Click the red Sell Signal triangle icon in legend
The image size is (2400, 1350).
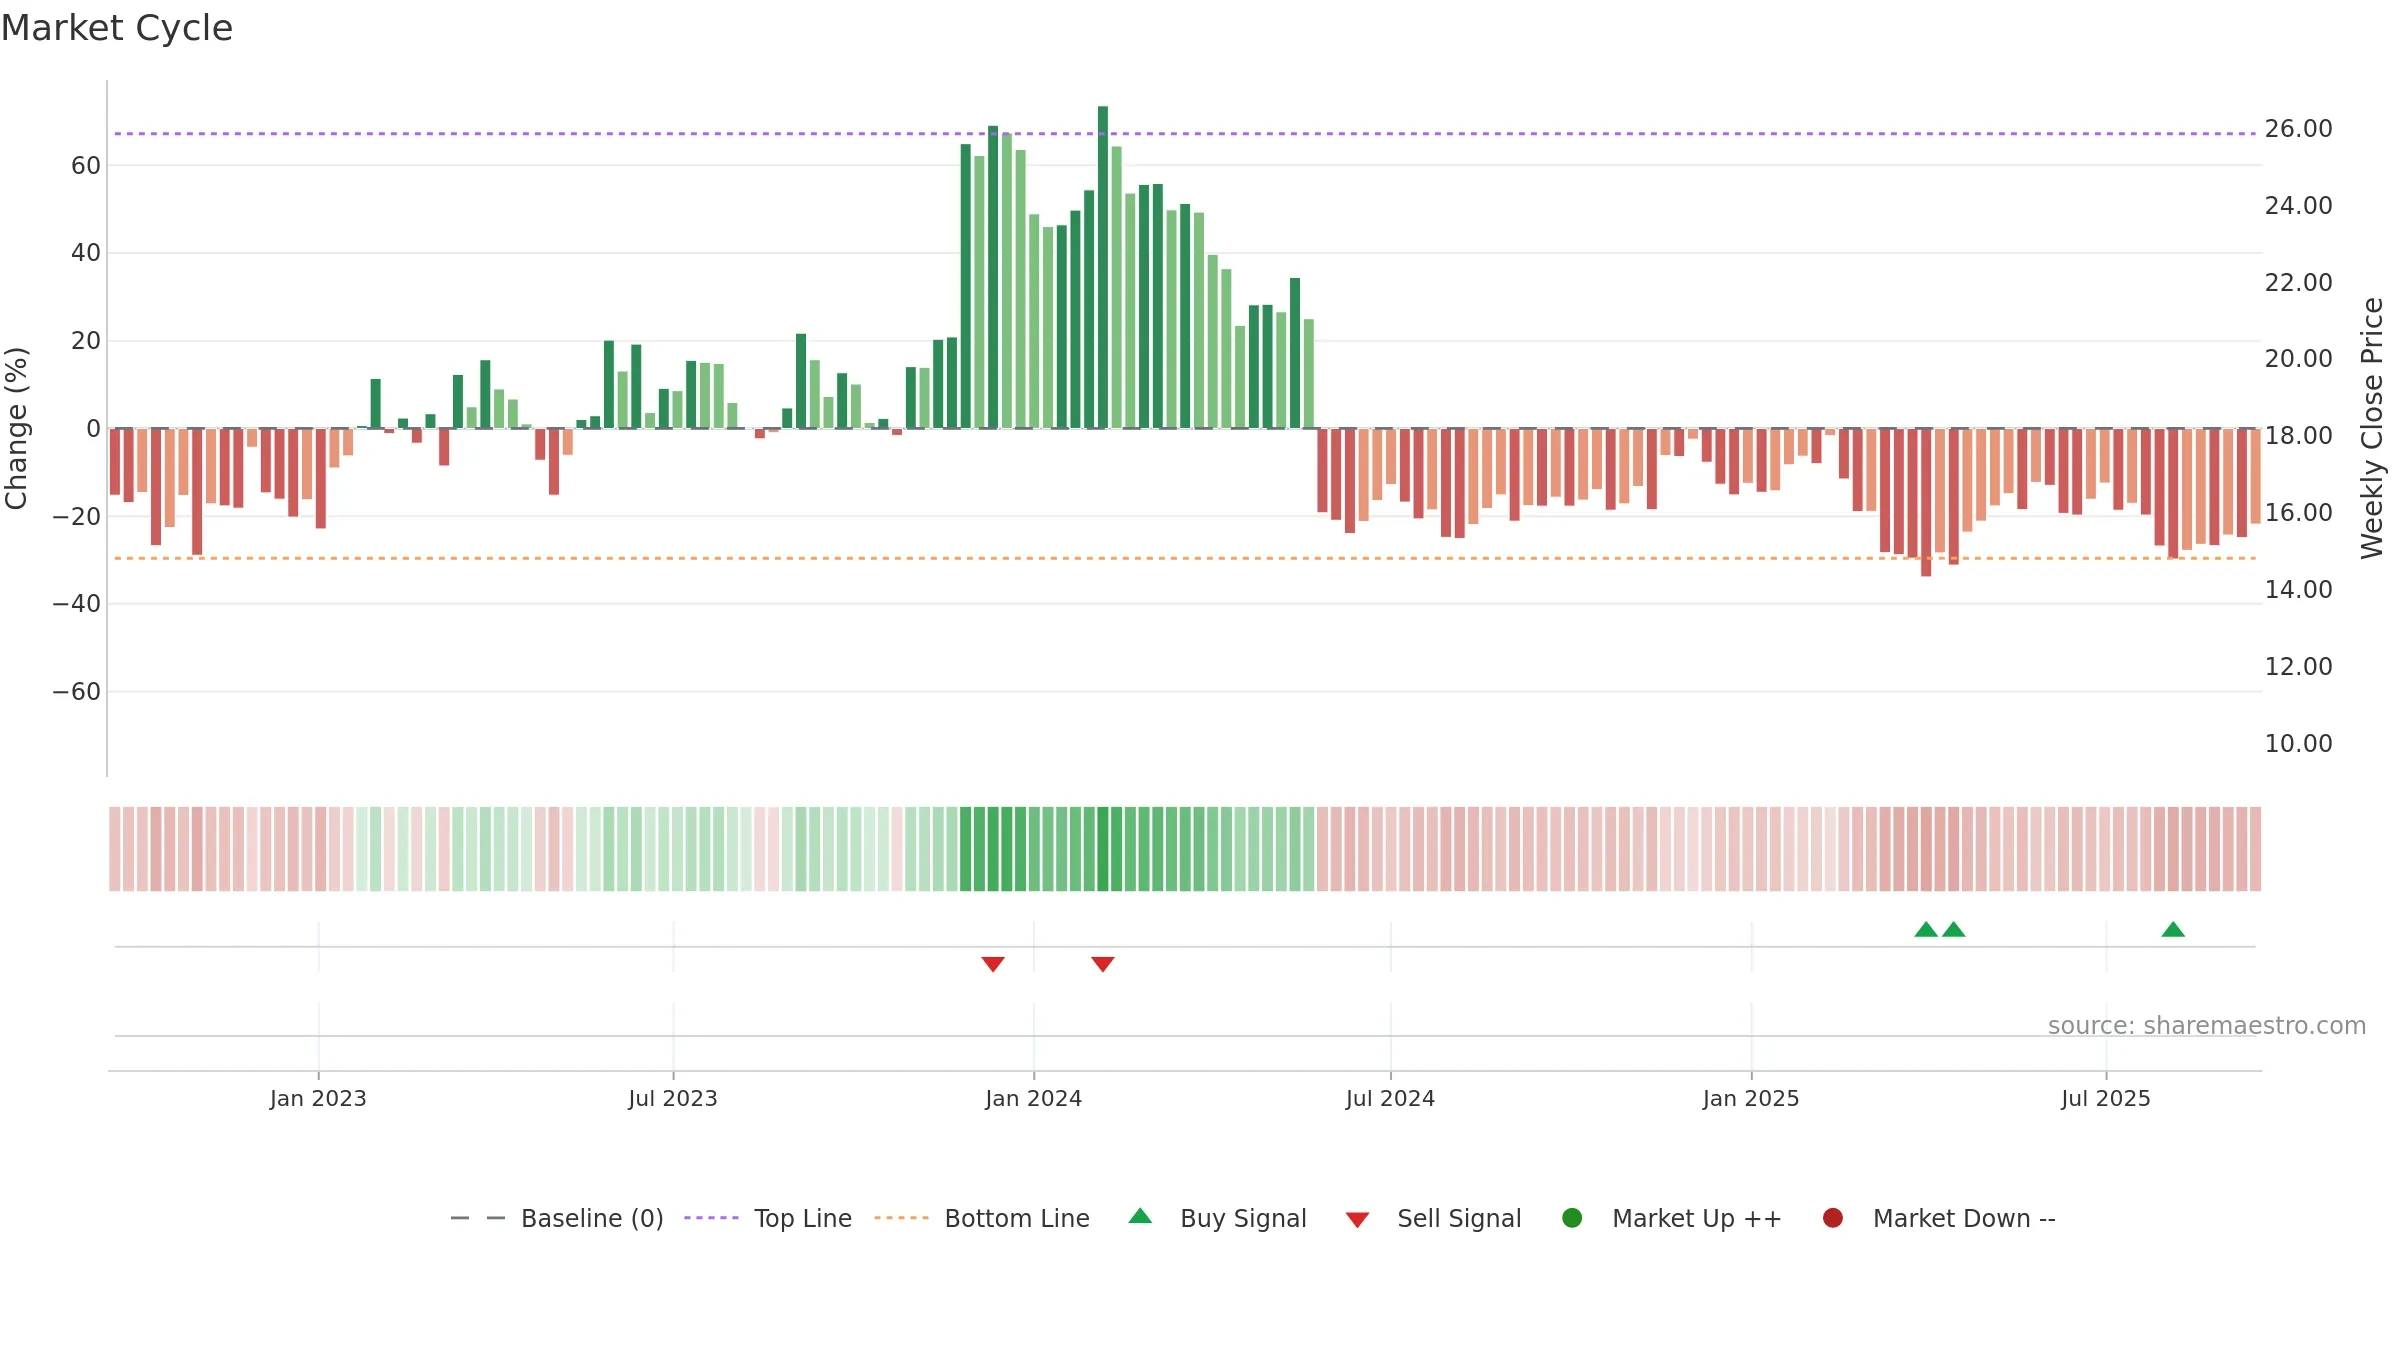click(1357, 1220)
